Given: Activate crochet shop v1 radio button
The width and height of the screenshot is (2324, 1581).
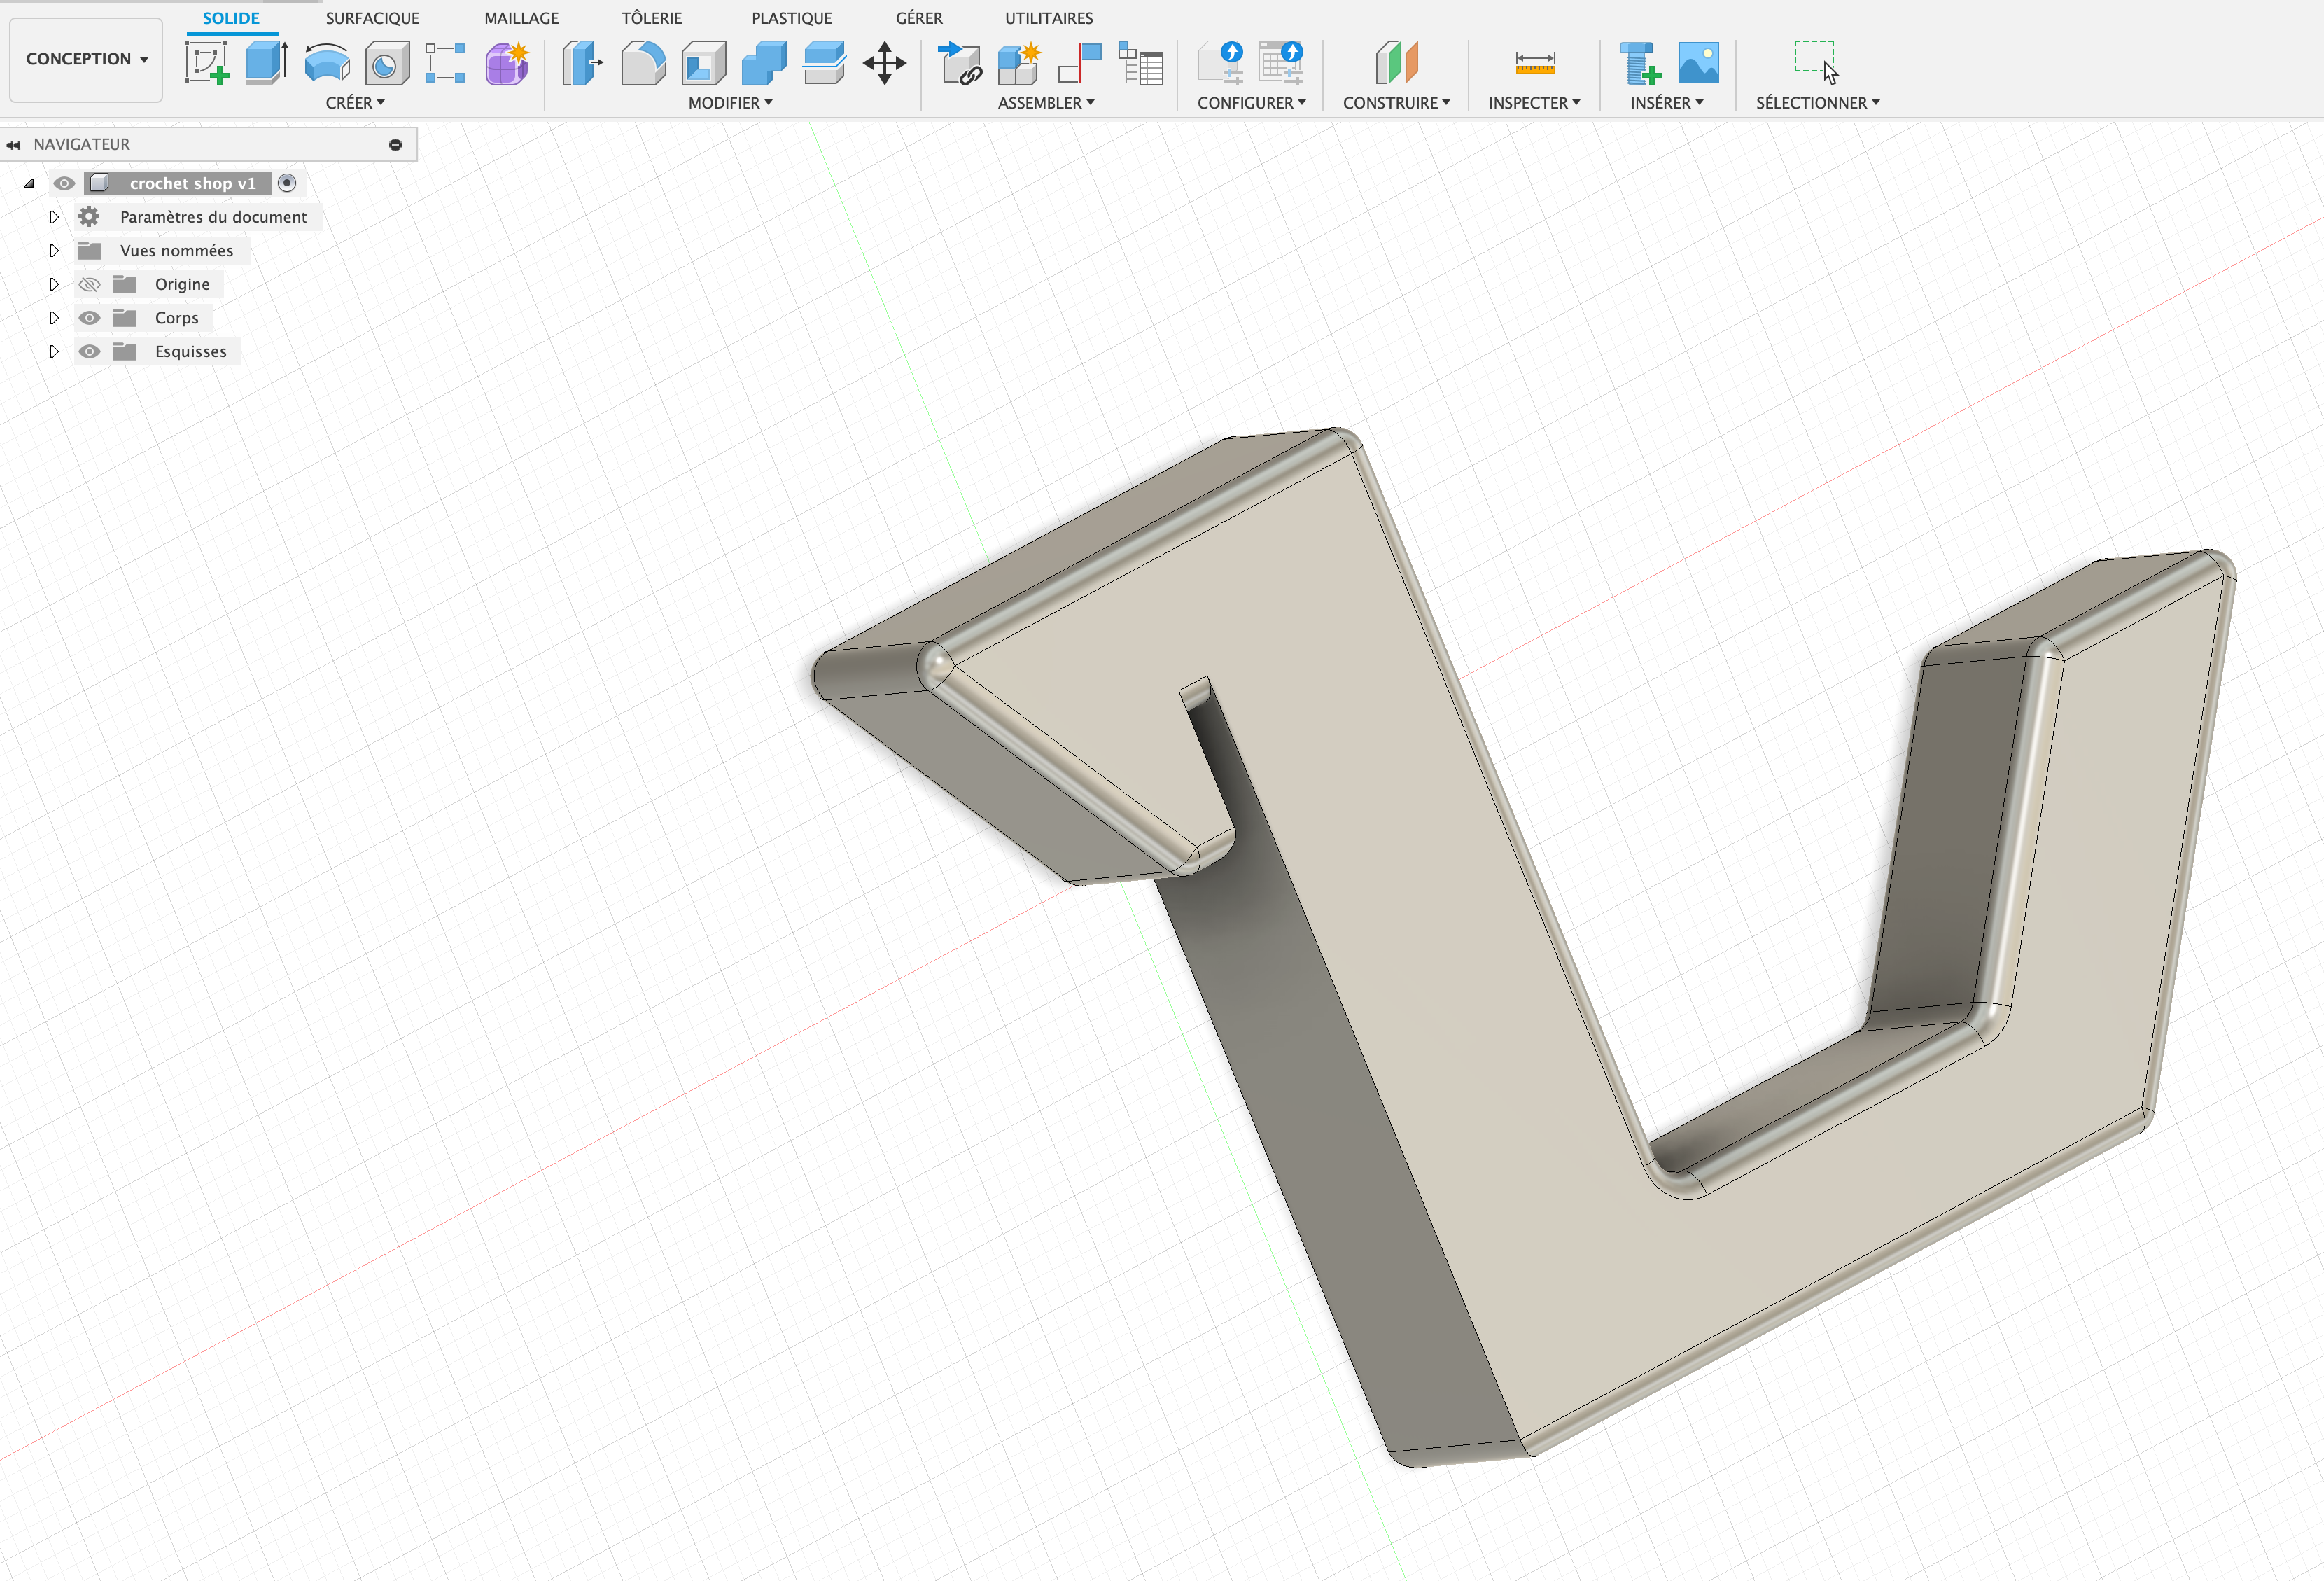Looking at the screenshot, I should [x=287, y=183].
